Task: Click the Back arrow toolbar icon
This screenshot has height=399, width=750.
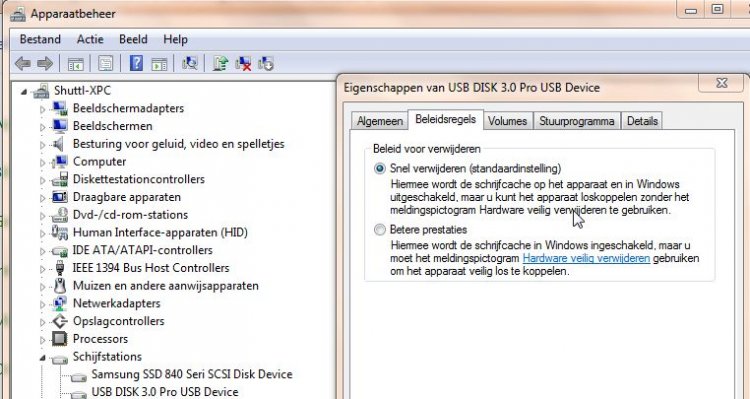Action: (x=23, y=63)
